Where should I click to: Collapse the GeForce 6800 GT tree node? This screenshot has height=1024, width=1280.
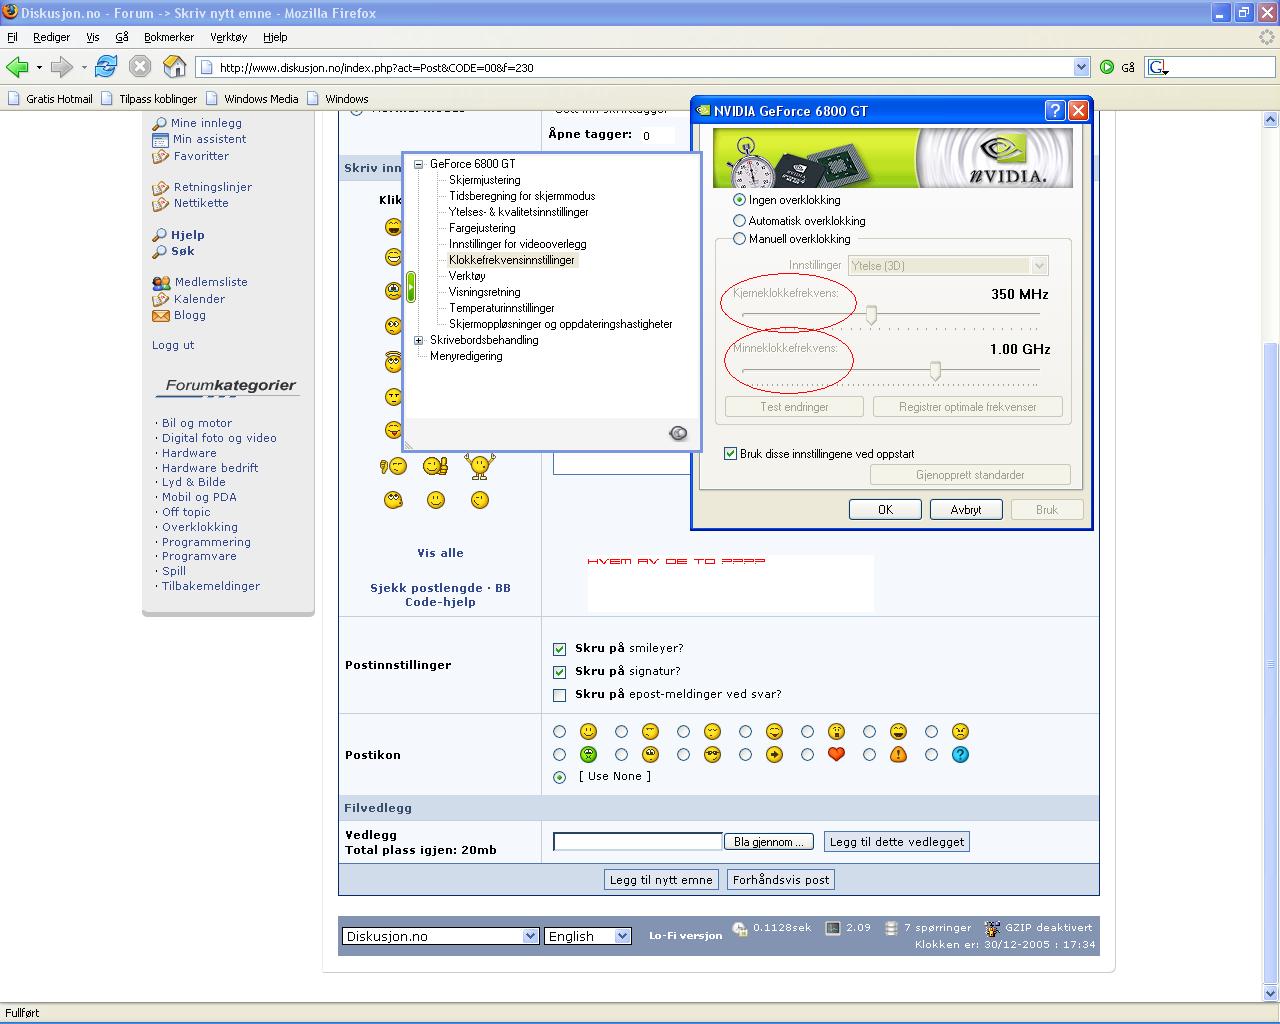[419, 164]
